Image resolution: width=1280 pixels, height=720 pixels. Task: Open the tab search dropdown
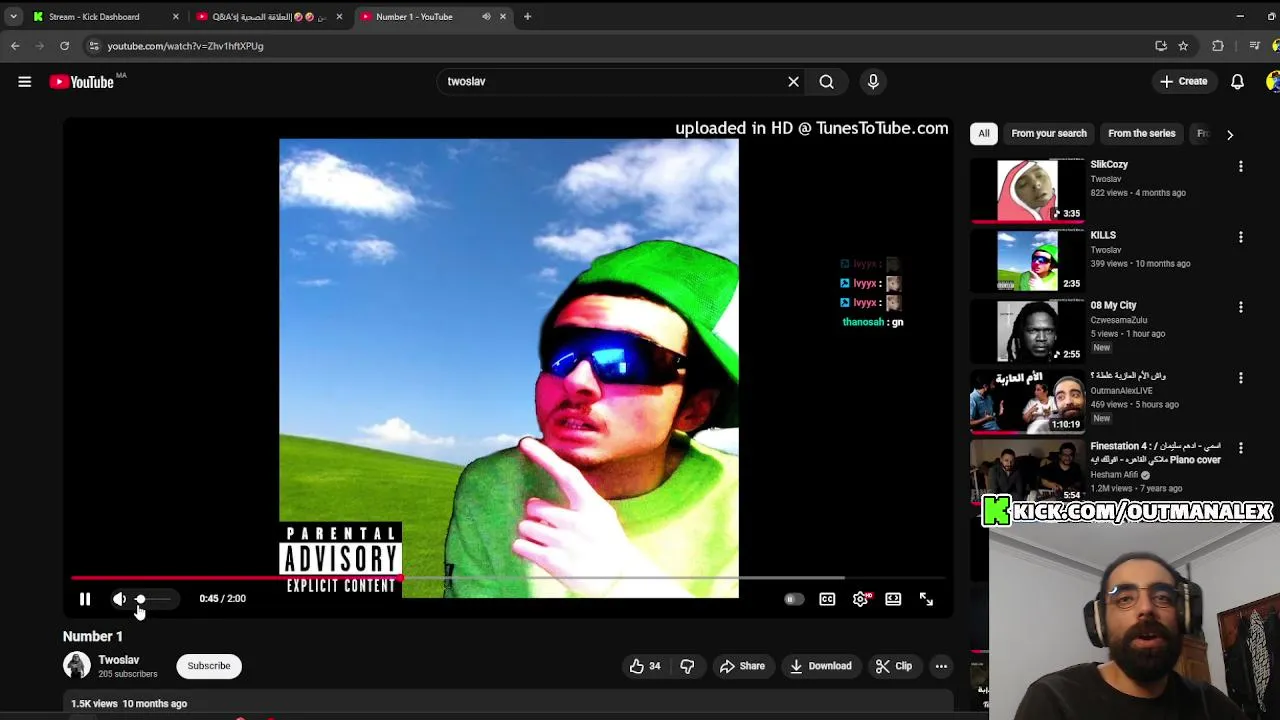coord(13,17)
